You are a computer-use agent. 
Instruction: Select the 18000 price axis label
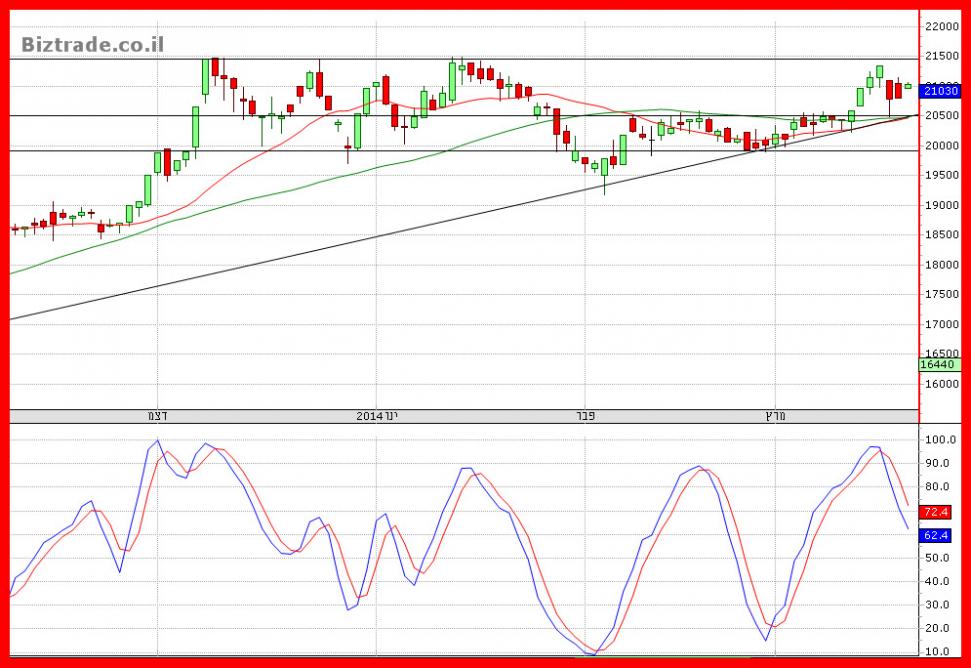coord(941,265)
